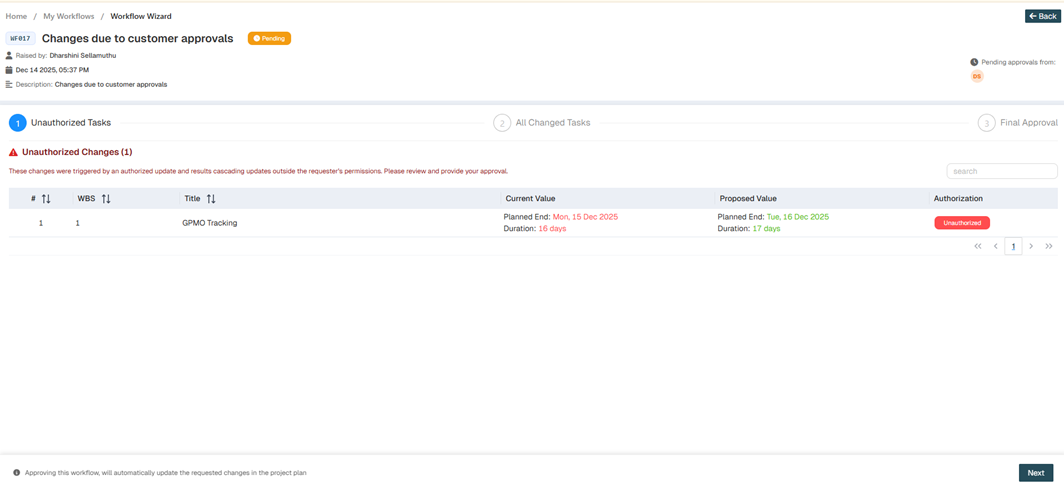Sort table by WBS column icon
Screen dimensions: 1064x490
[106, 199]
